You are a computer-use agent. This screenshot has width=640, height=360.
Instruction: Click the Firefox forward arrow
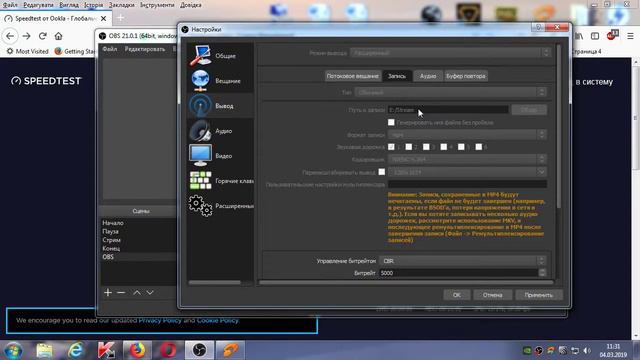[27, 36]
